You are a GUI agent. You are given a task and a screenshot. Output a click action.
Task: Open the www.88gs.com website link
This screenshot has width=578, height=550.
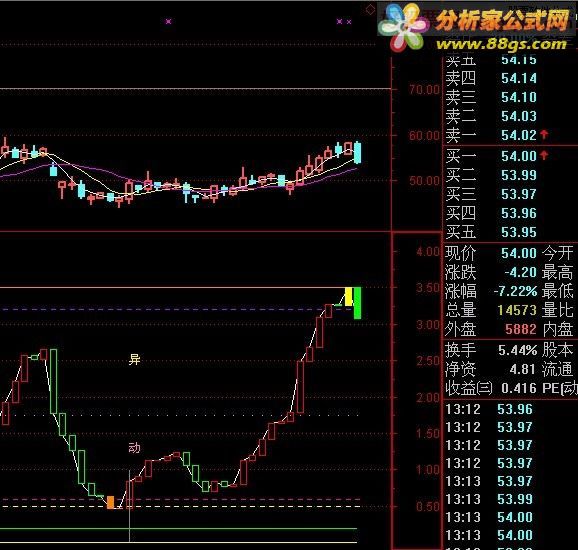pyautogui.click(x=501, y=44)
